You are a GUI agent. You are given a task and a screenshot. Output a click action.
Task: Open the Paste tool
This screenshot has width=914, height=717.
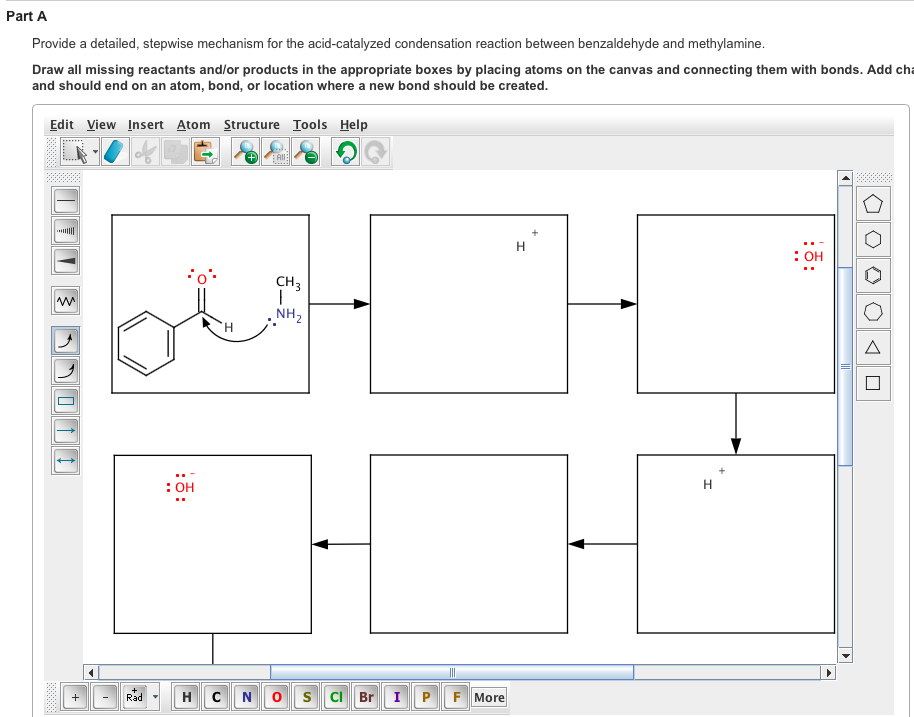[202, 150]
